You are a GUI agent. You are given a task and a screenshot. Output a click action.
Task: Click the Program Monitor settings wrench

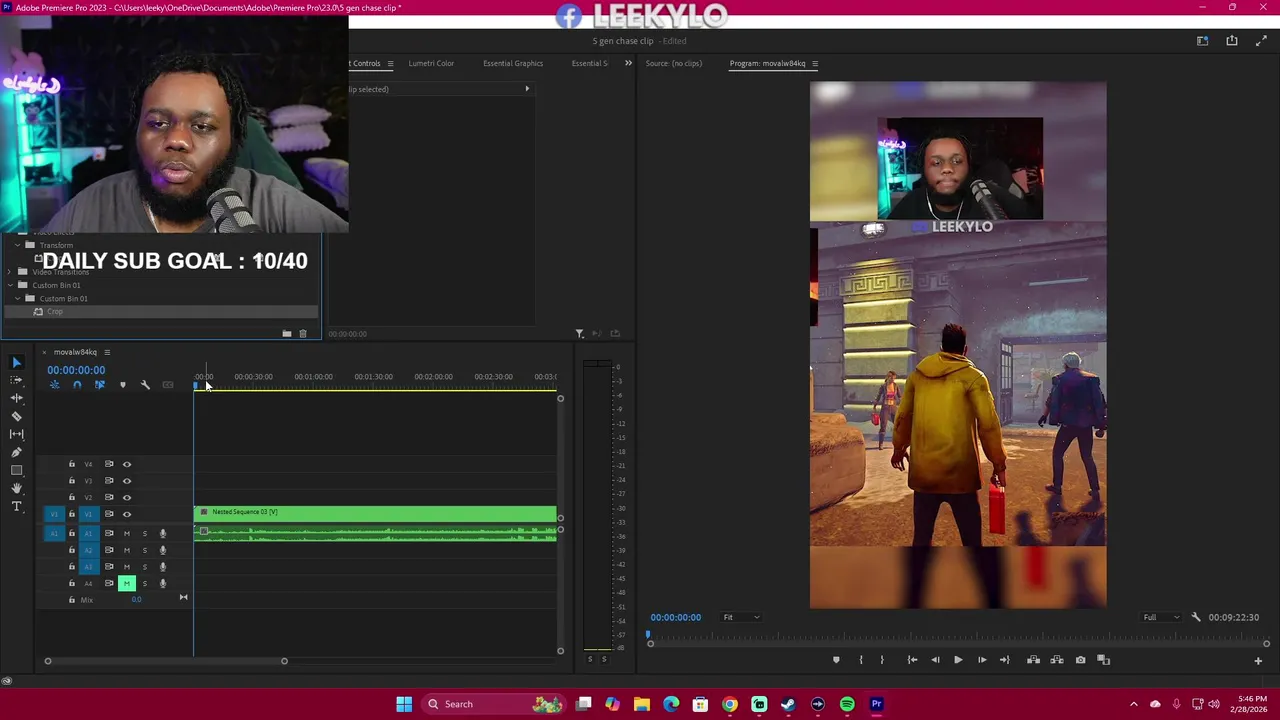point(1196,617)
